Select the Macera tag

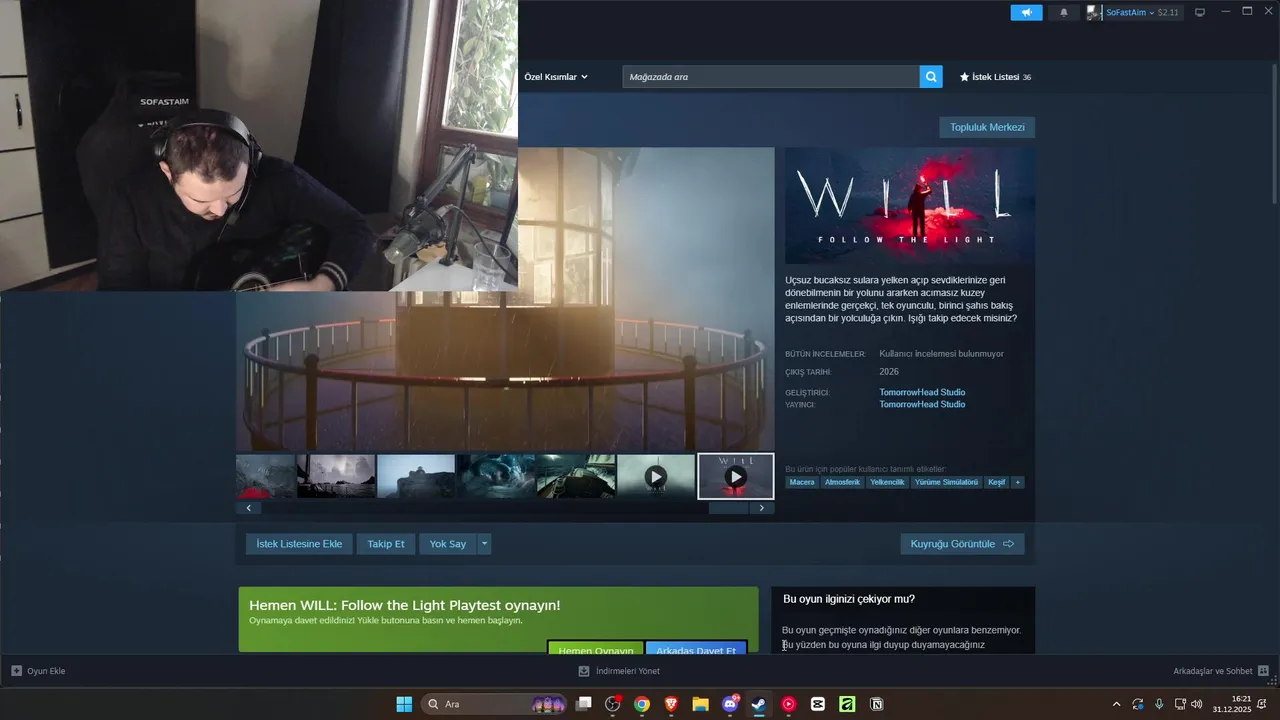coord(802,482)
